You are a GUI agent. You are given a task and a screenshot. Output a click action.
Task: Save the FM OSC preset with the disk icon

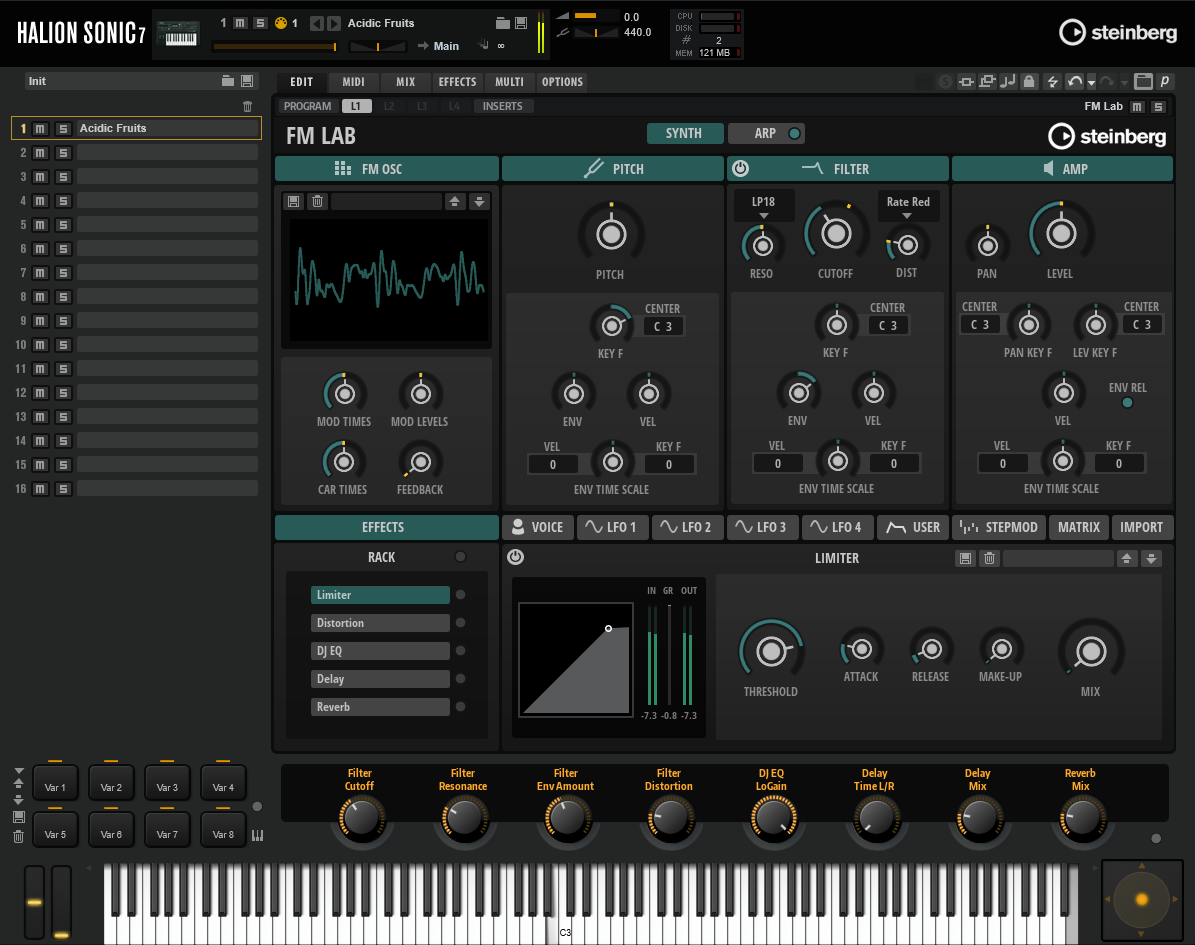(x=293, y=201)
